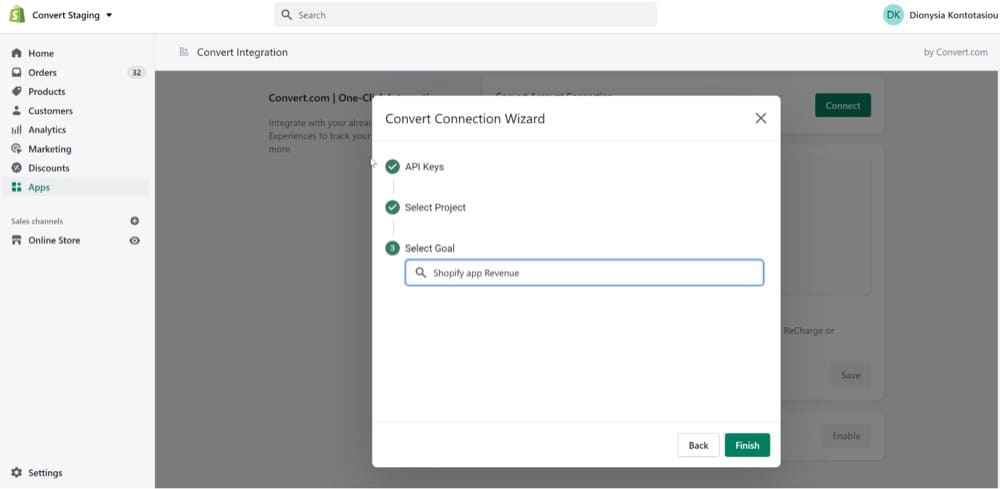Click the Apps grid icon
This screenshot has width=1000, height=489.
16,187
